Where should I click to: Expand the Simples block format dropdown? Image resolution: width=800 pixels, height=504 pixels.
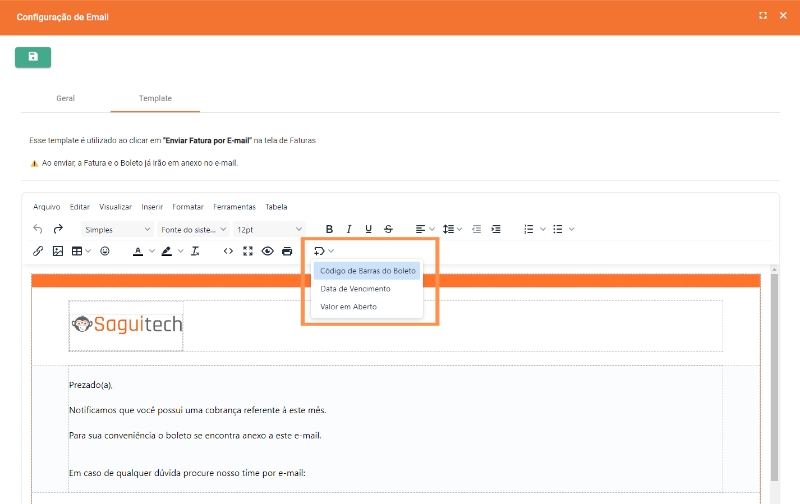coord(117,229)
